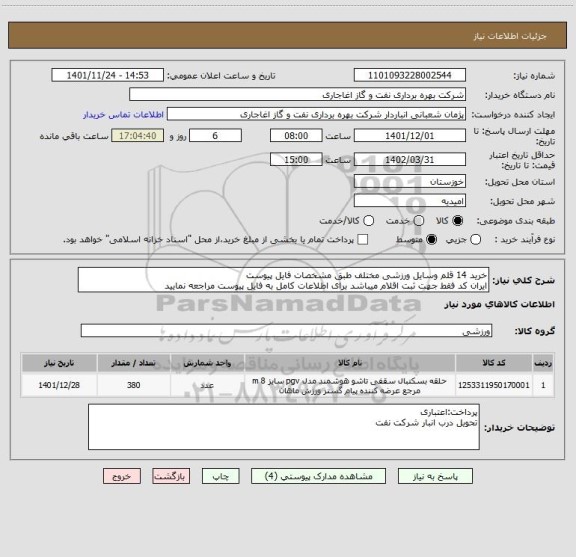The width and height of the screenshot is (576, 557).
Task: Click product code 125331195017​0001 cell
Action: [x=494, y=385]
